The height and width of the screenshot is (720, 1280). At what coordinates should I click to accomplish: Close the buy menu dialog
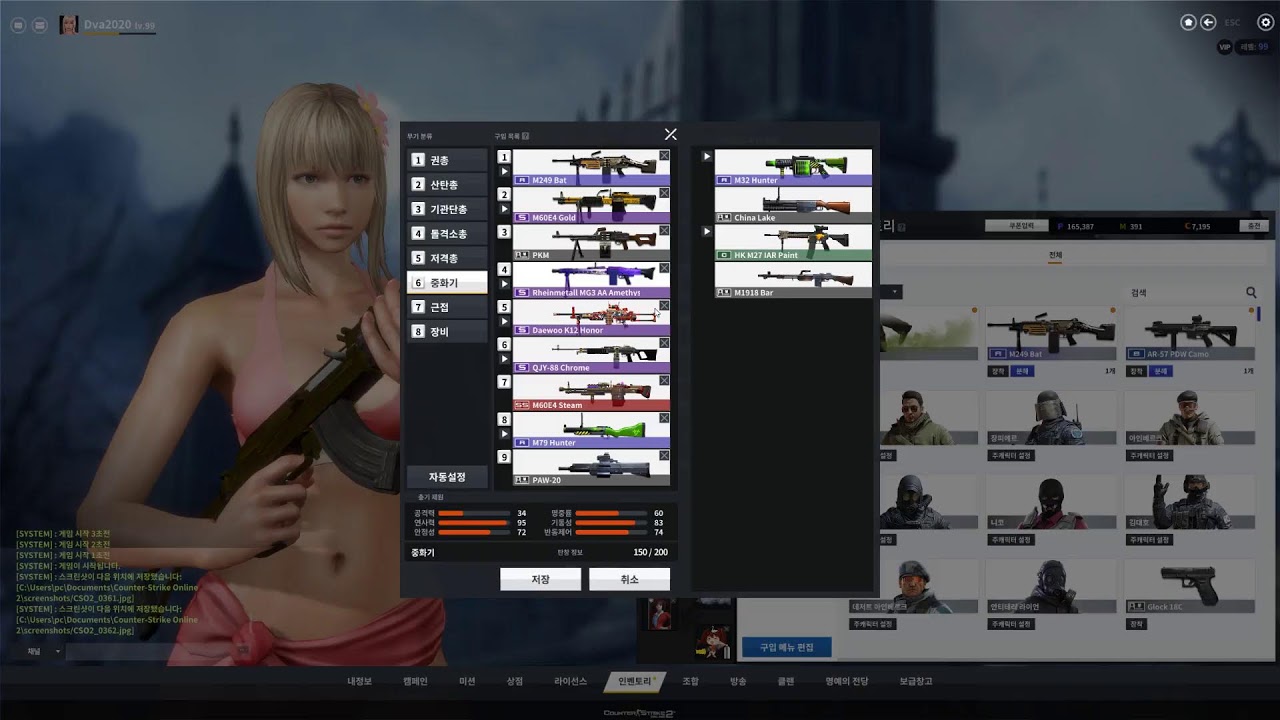[x=670, y=134]
